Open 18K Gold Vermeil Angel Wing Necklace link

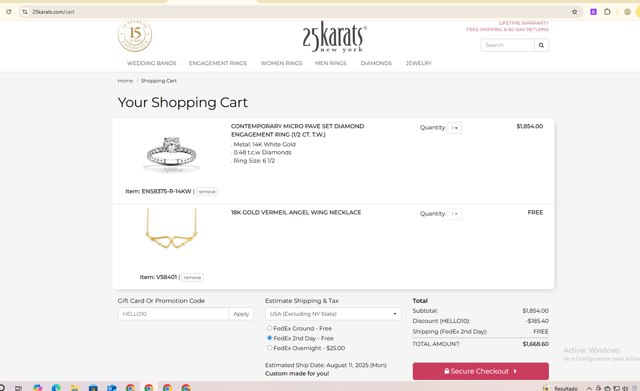click(x=296, y=213)
